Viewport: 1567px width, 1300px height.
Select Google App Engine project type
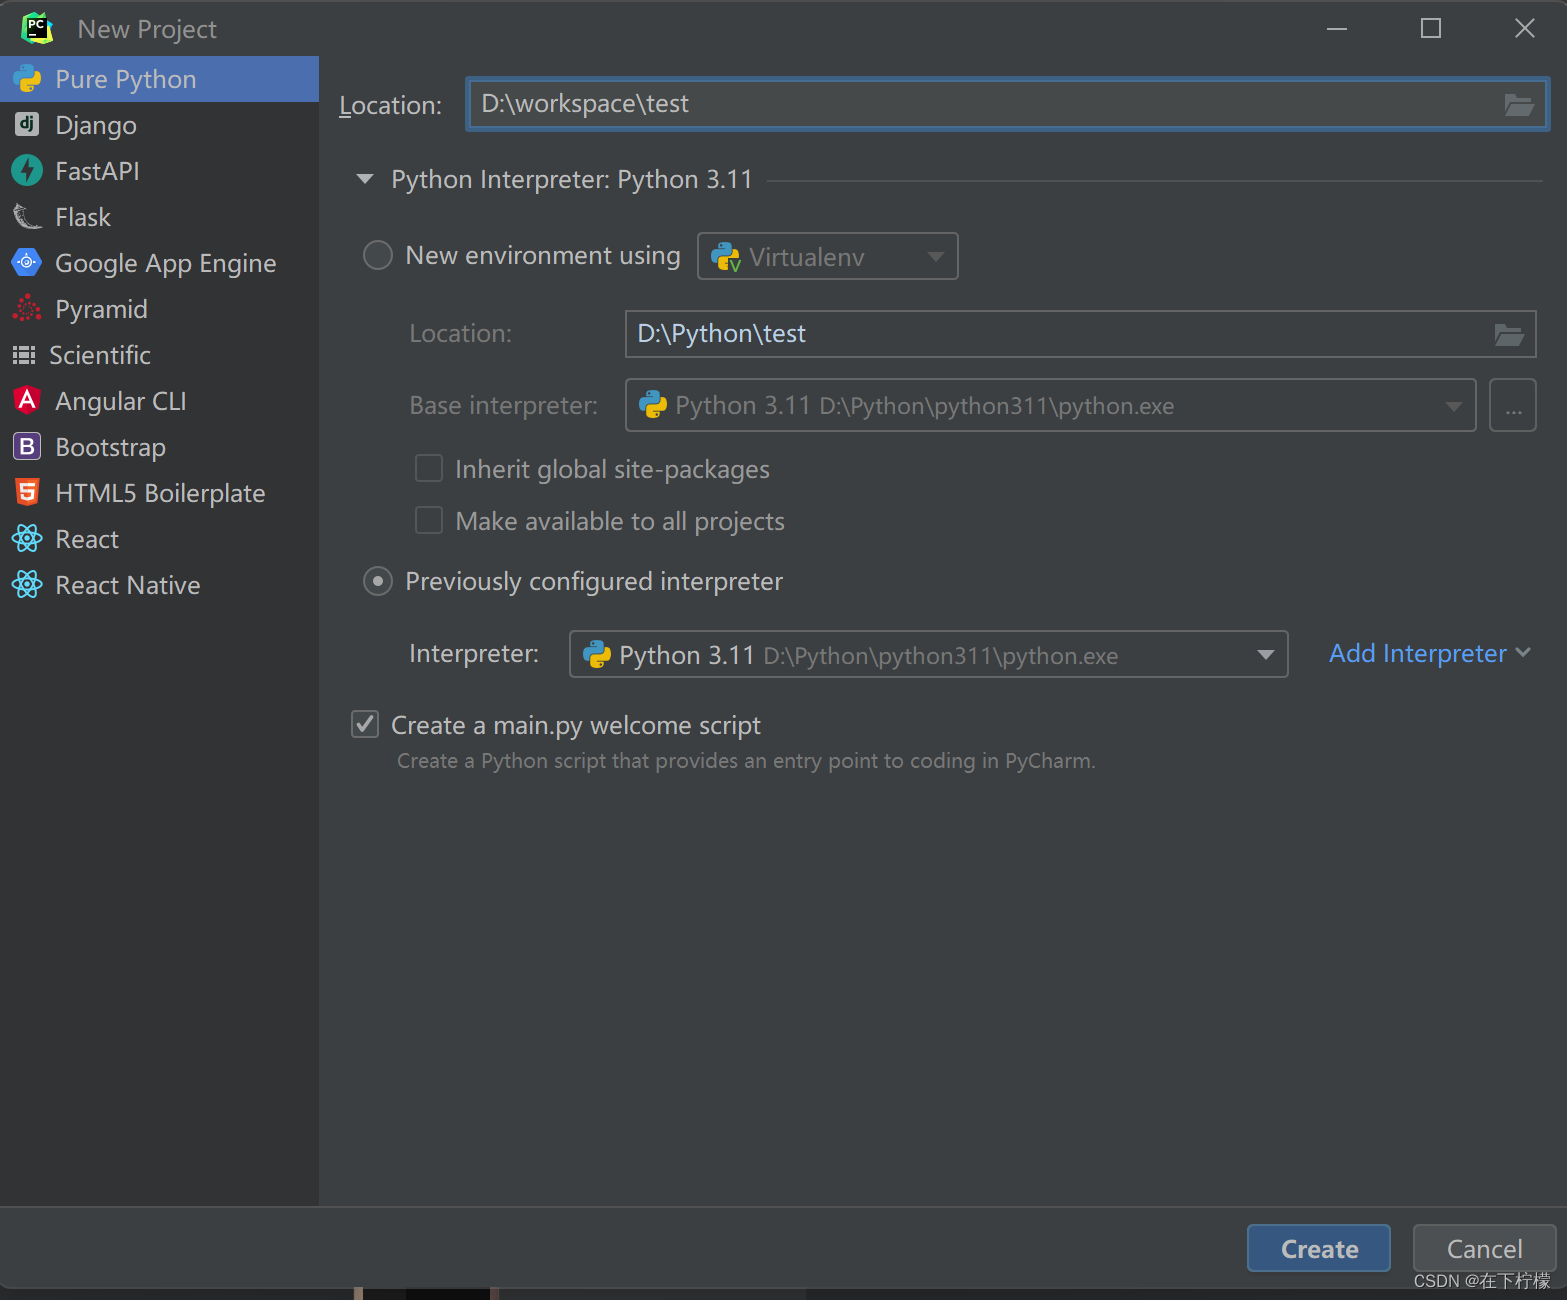(159, 263)
